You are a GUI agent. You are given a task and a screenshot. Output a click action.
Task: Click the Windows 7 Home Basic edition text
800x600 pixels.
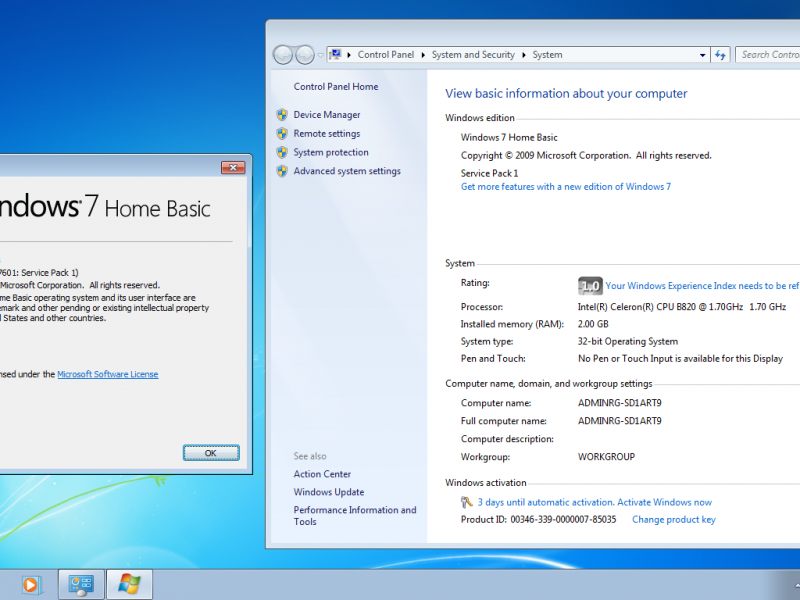coord(509,137)
